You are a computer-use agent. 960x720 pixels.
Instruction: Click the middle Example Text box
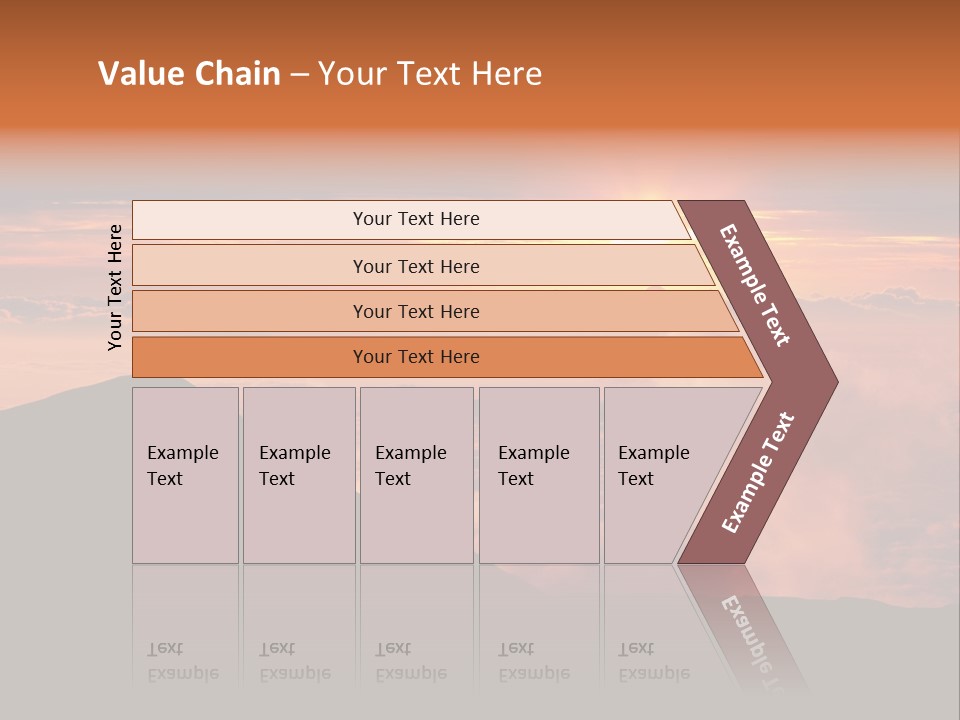click(417, 475)
